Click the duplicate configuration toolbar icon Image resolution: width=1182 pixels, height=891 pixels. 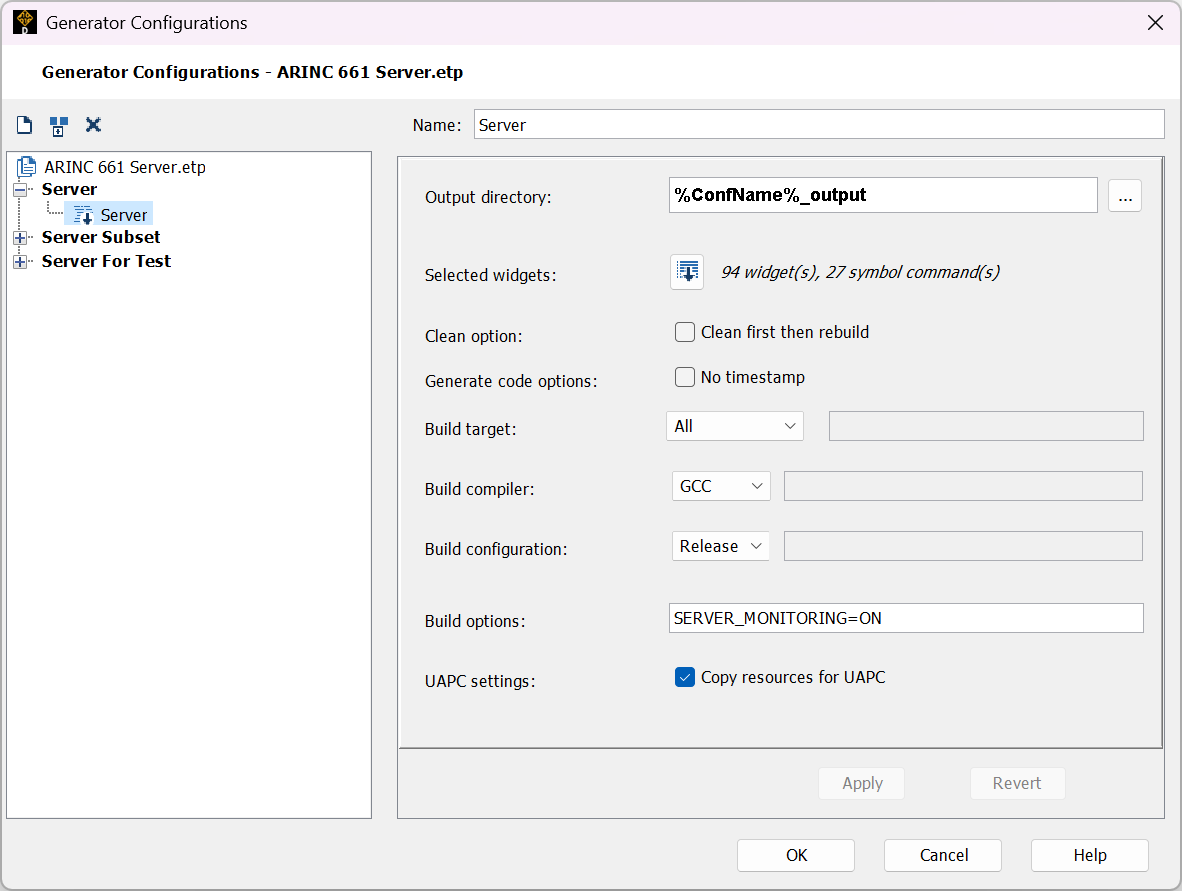pyautogui.click(x=59, y=126)
